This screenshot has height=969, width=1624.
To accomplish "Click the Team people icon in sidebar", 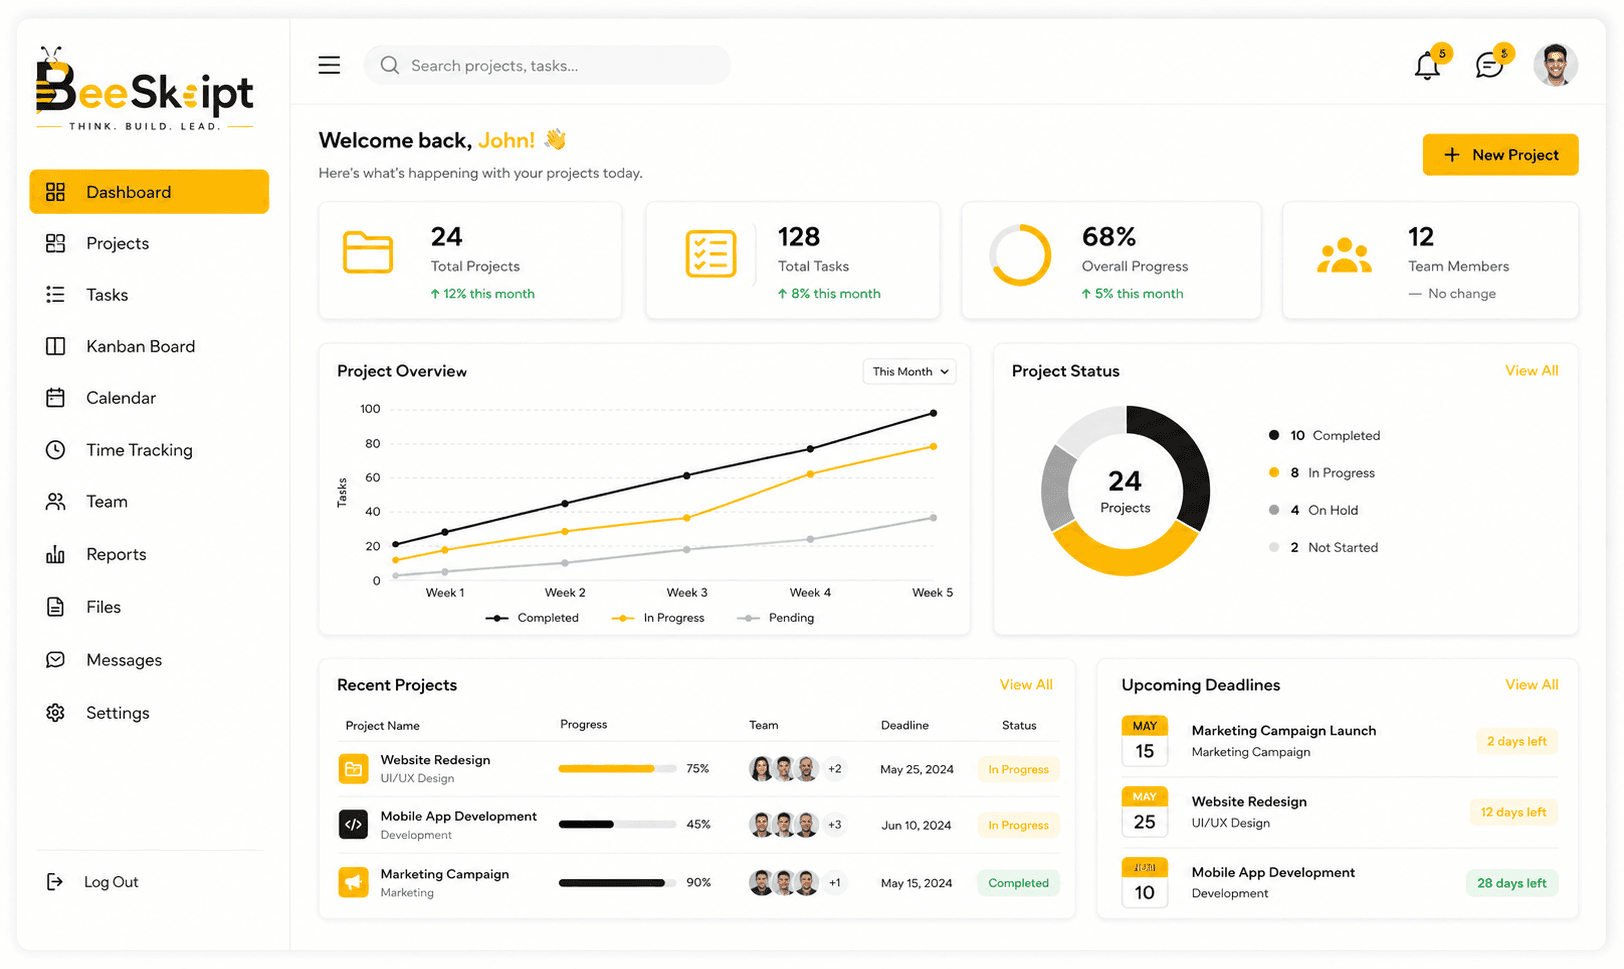I will click(55, 502).
